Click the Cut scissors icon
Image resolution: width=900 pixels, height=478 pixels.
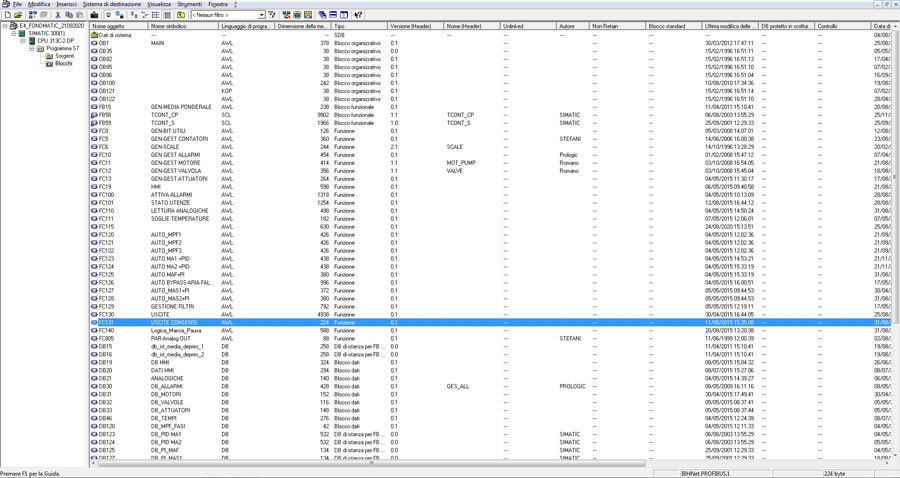tap(58, 15)
